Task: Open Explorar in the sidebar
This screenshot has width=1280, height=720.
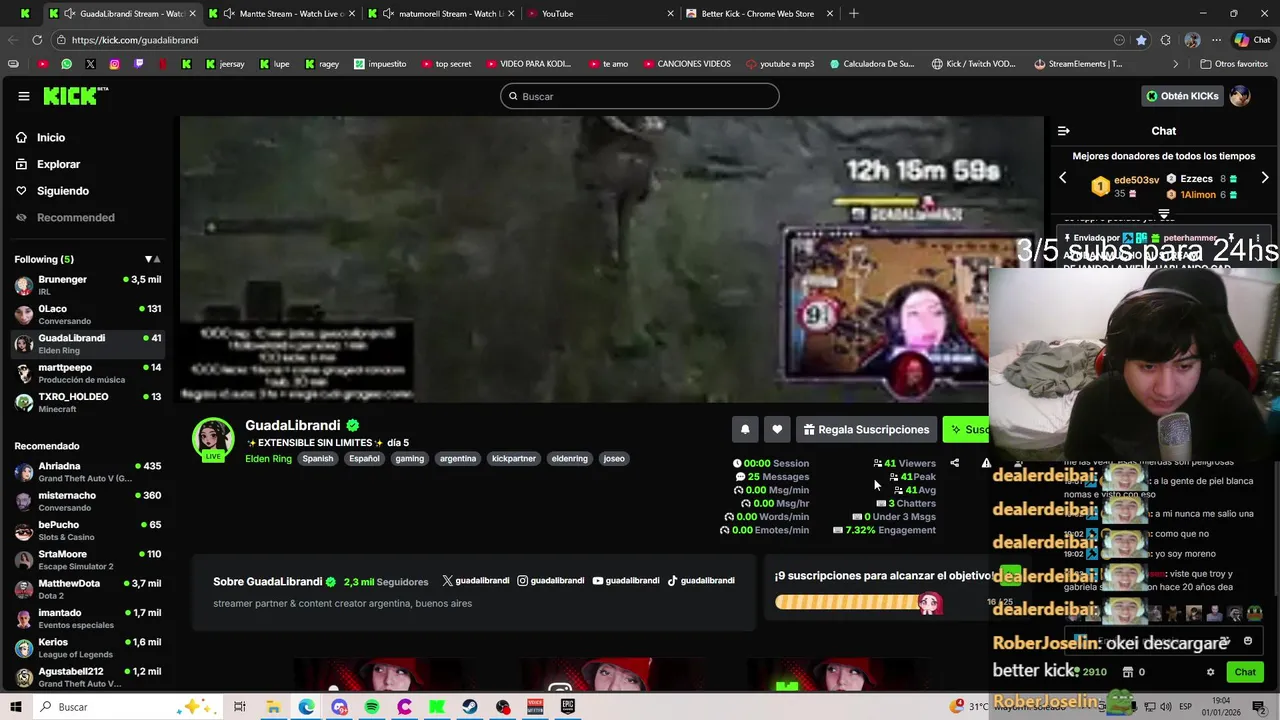Action: [58, 164]
